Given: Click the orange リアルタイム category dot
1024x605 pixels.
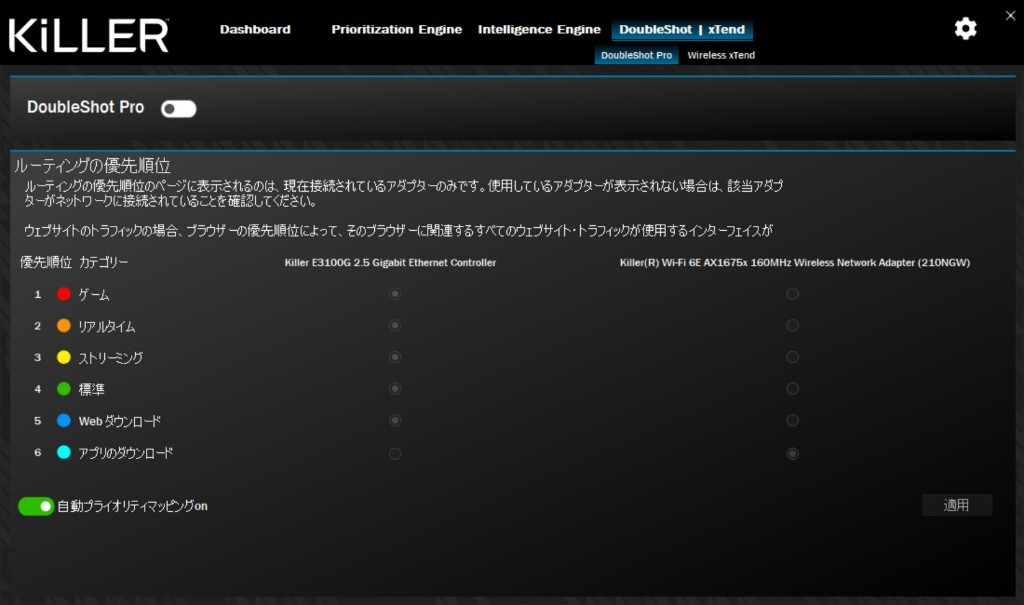Looking at the screenshot, I should tap(63, 325).
